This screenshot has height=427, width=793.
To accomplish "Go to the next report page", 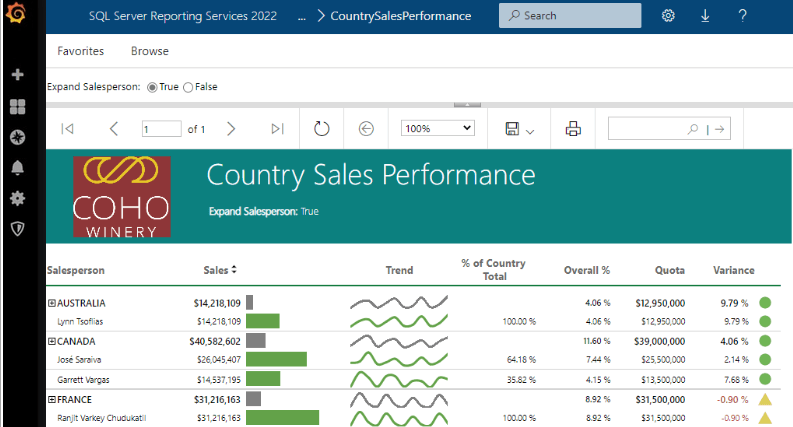I will 231,129.
